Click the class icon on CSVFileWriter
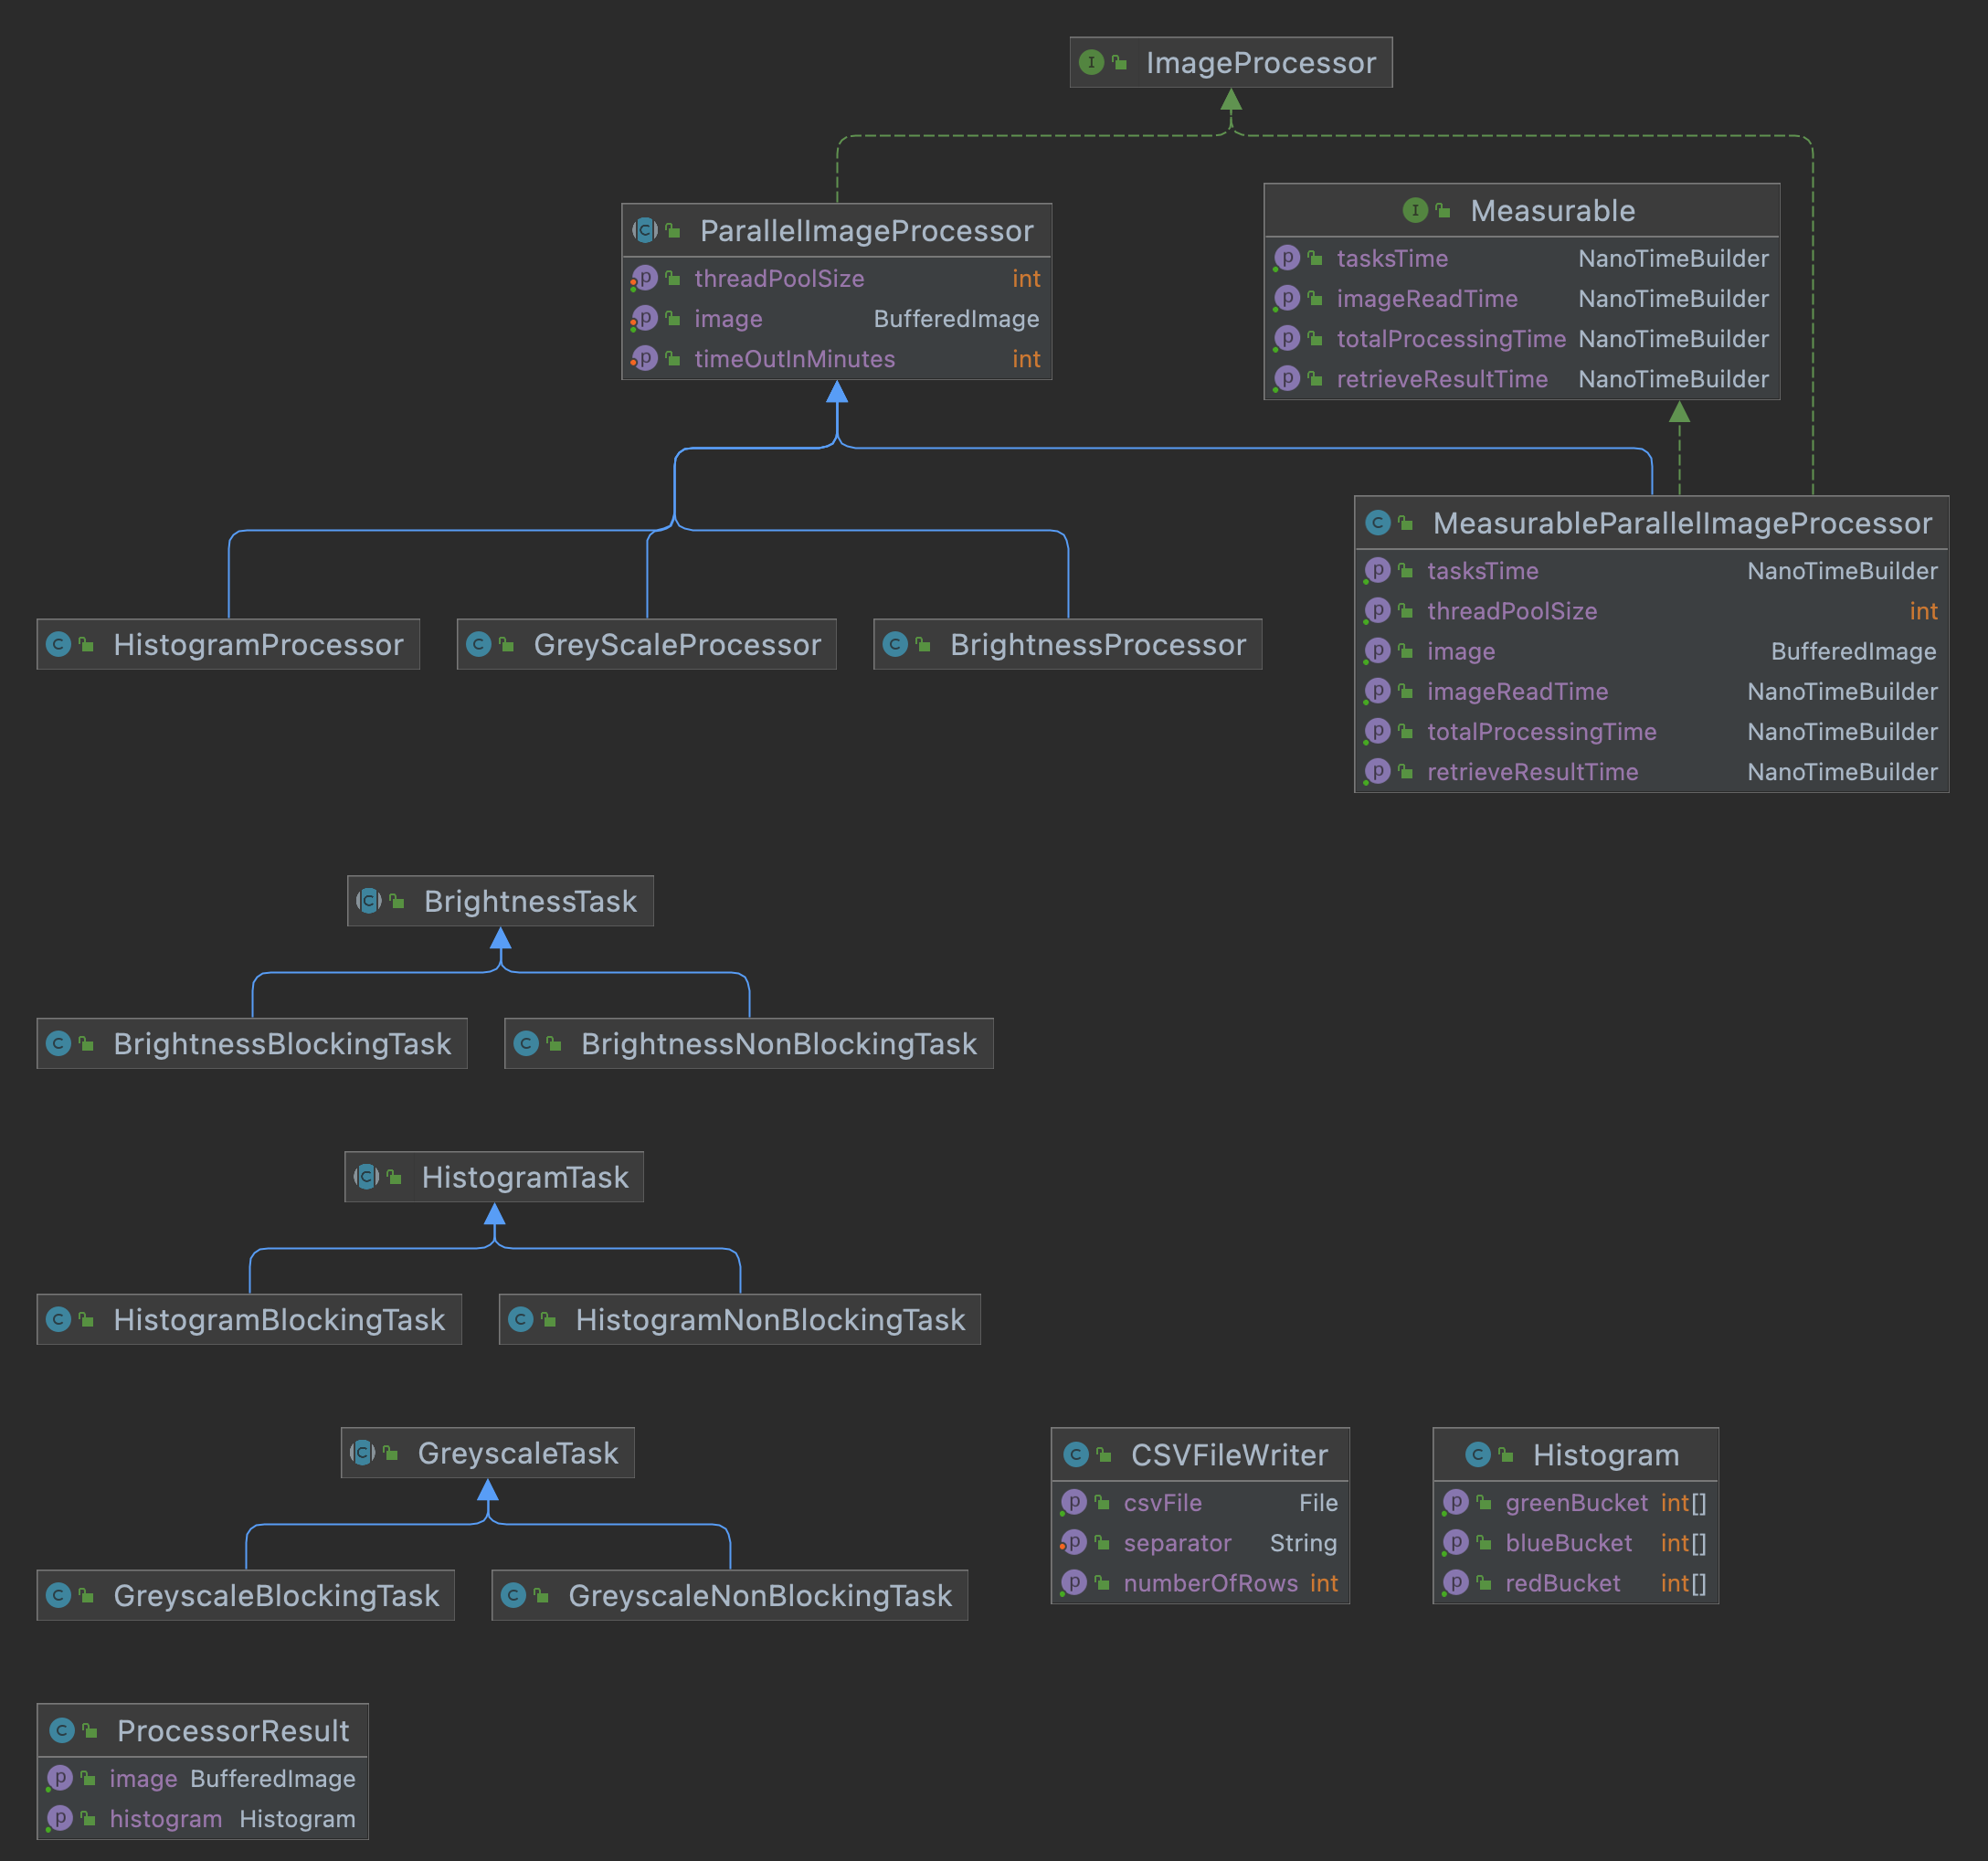The image size is (1988, 1861). coord(1076,1454)
